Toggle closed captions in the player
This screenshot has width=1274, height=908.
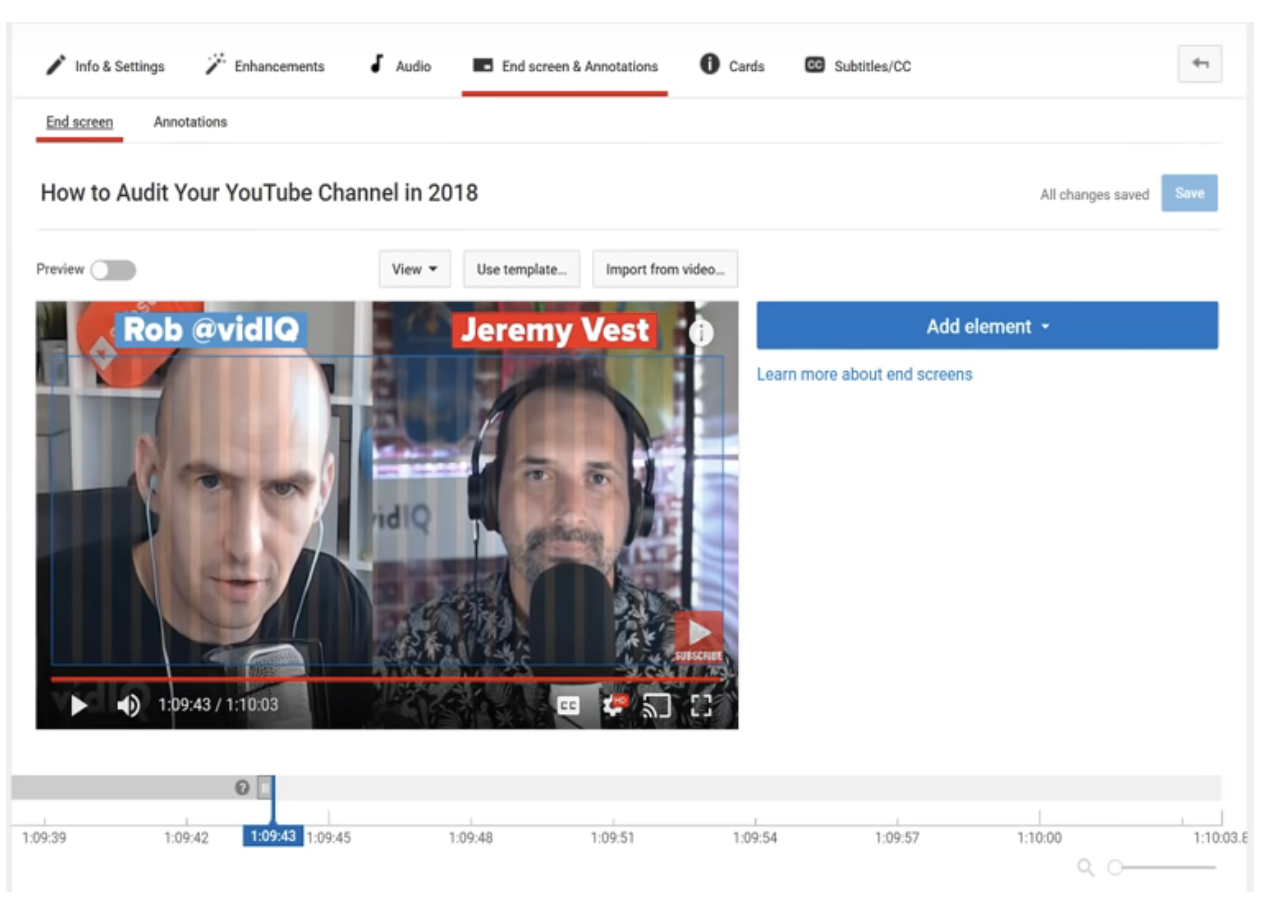click(568, 706)
